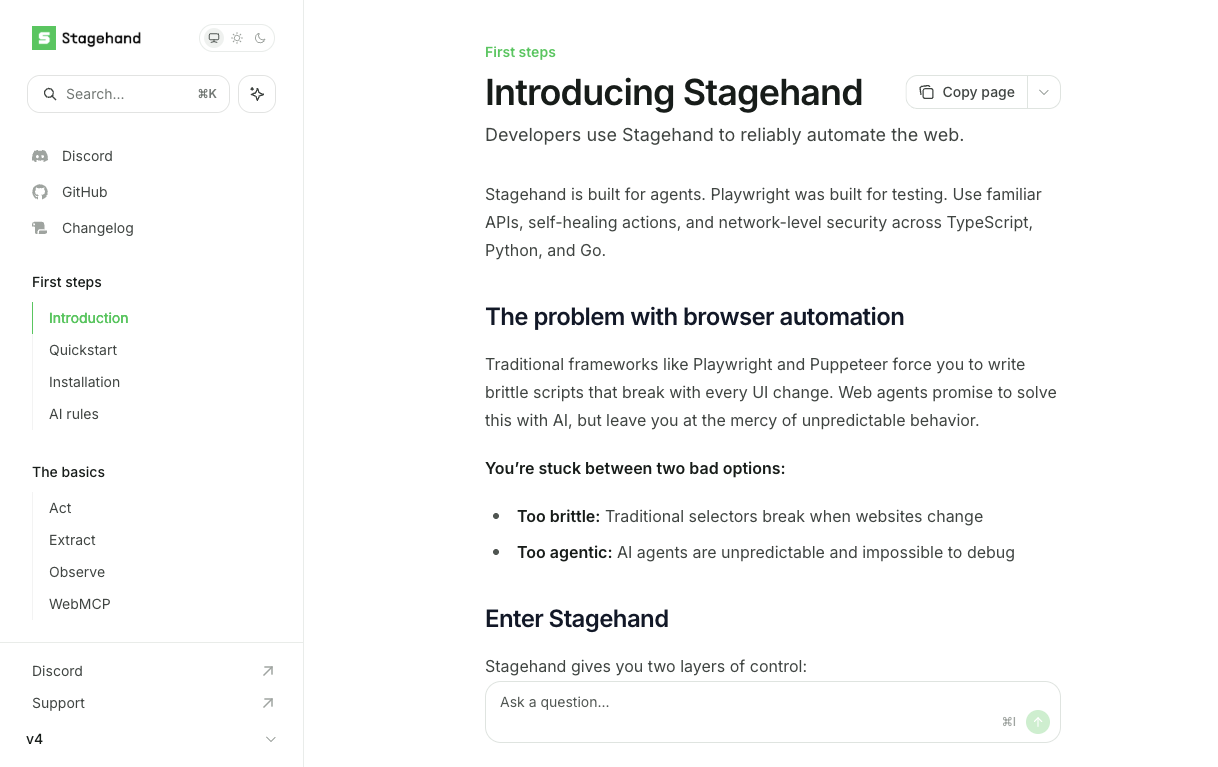Go to the Installation page
Image resolution: width=1218 pixels, height=767 pixels.
[84, 382]
